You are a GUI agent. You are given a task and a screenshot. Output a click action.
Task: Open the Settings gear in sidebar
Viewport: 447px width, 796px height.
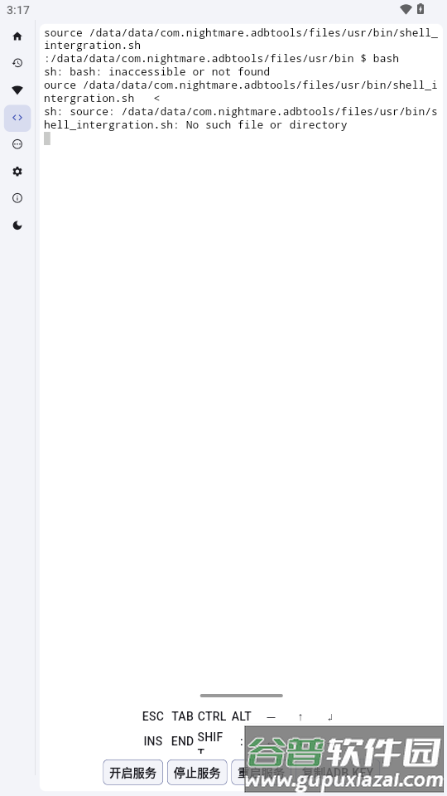pyautogui.click(x=17, y=172)
